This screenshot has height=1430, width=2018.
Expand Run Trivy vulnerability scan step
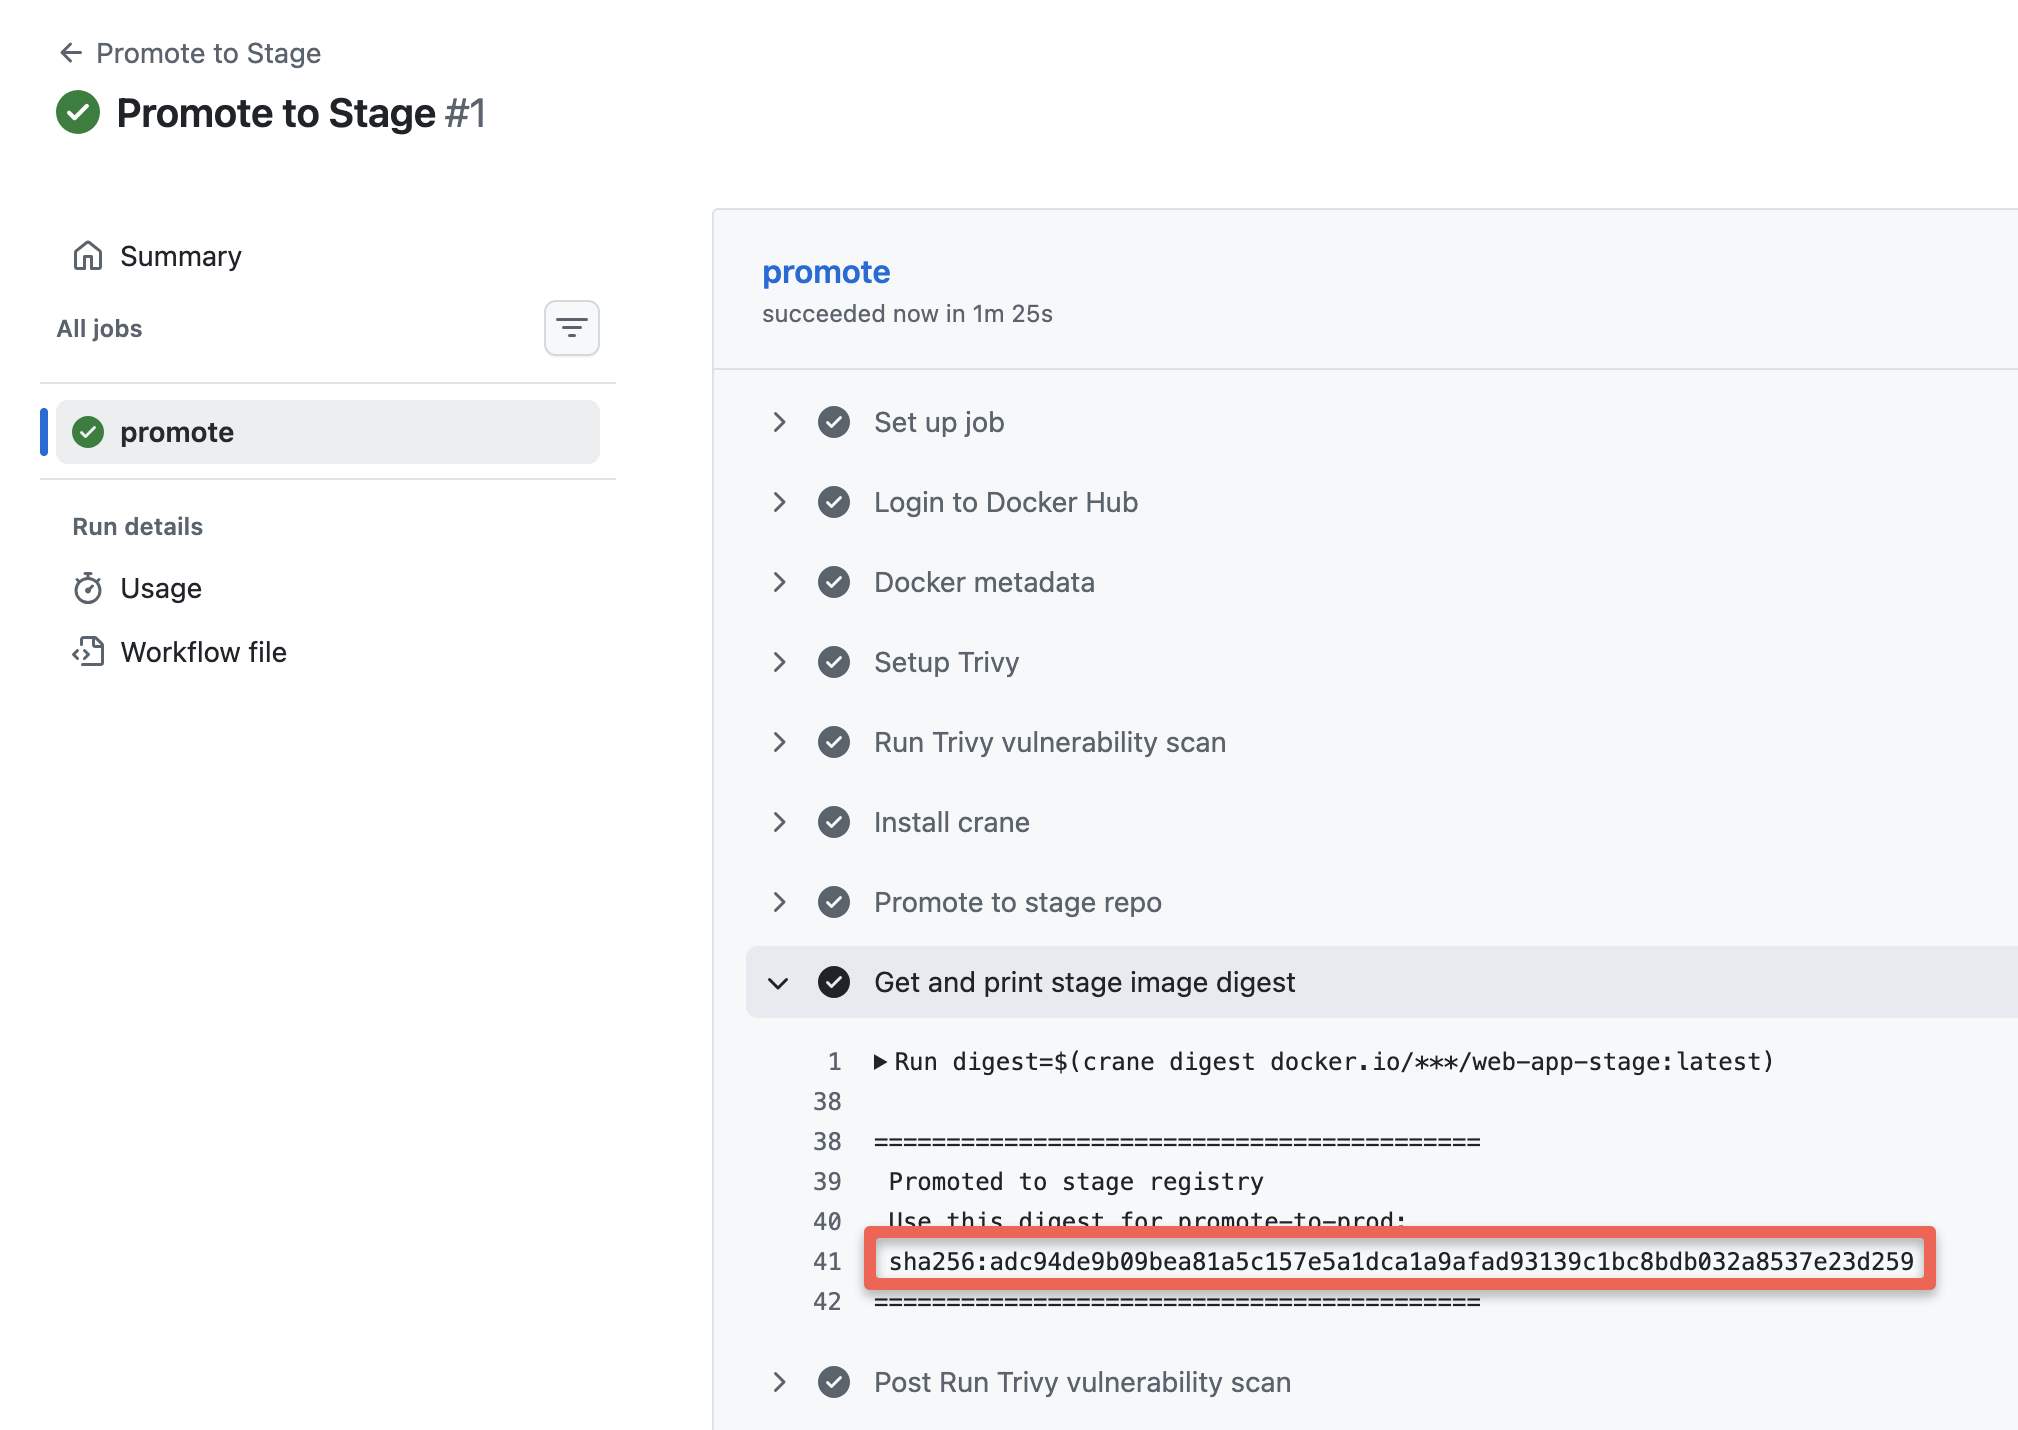tap(779, 742)
